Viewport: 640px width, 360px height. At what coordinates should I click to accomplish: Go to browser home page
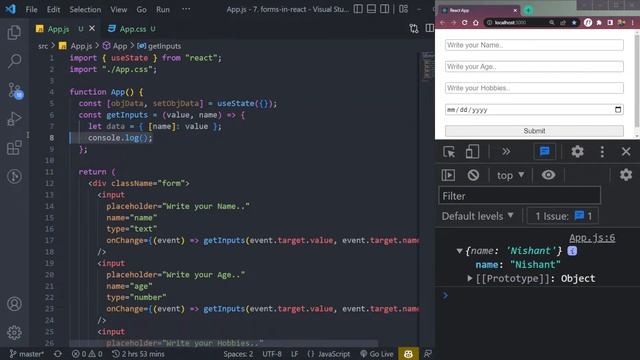coord(476,22)
